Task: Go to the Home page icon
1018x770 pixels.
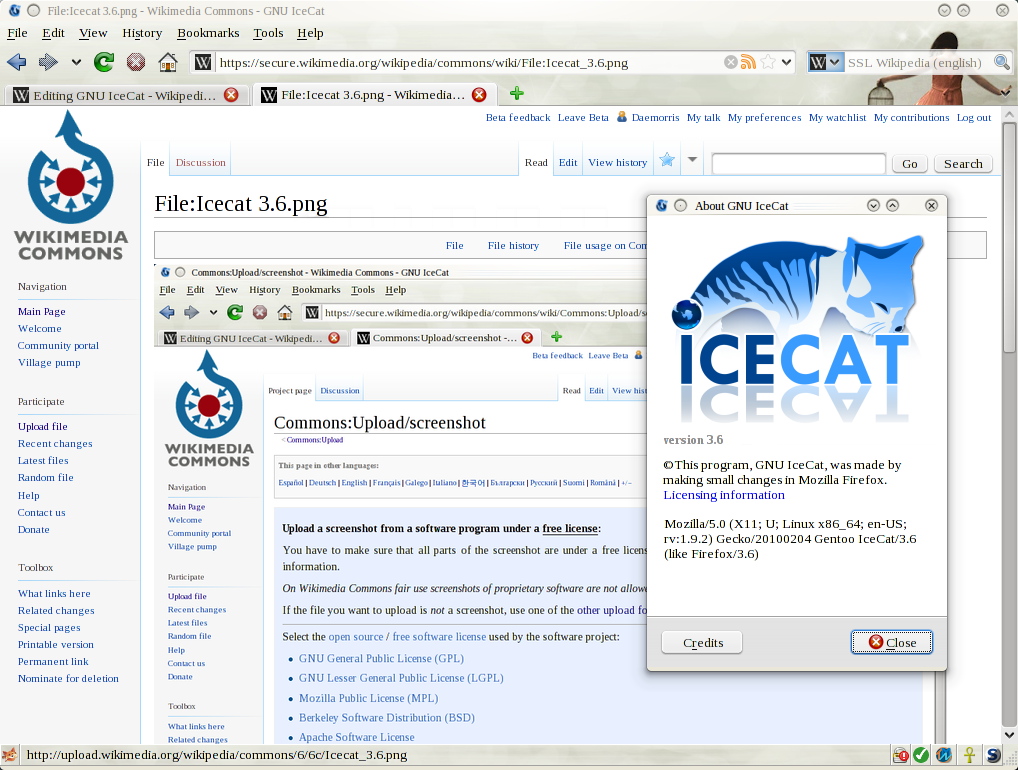Action: tap(167, 62)
